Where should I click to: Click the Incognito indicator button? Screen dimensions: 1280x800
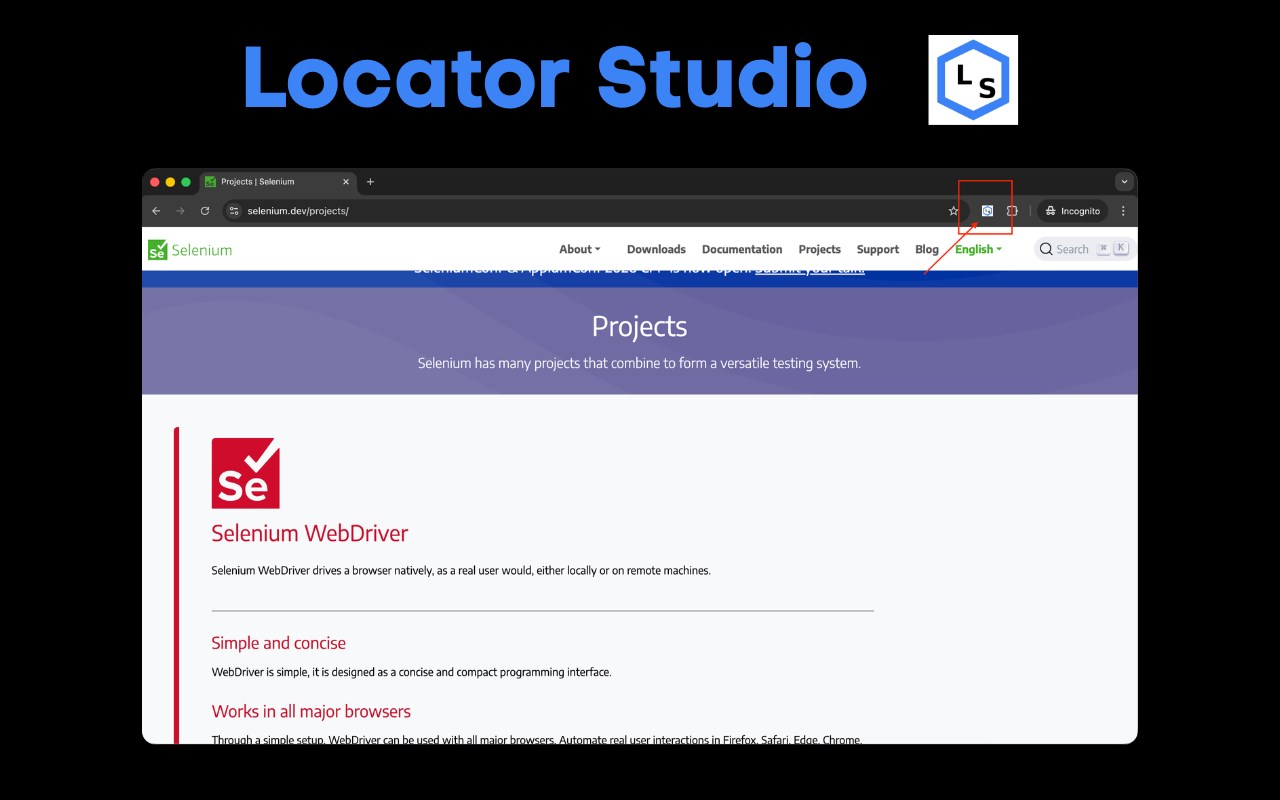1073,211
